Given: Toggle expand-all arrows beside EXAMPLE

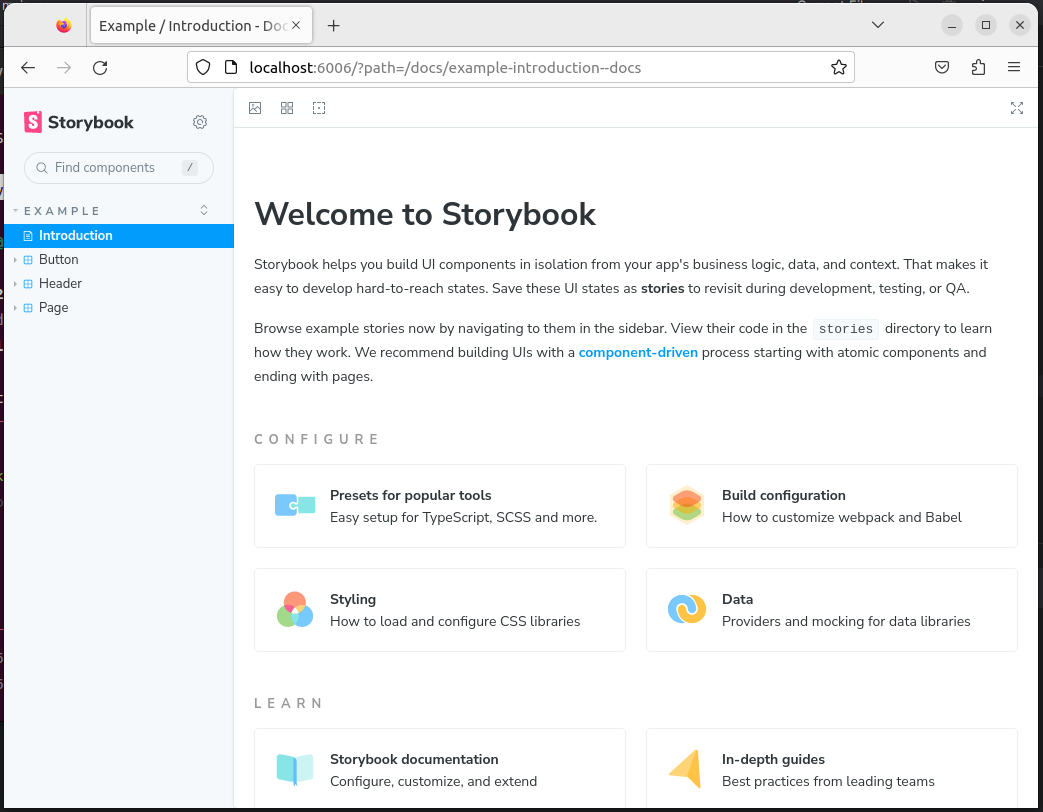Looking at the screenshot, I should (204, 210).
